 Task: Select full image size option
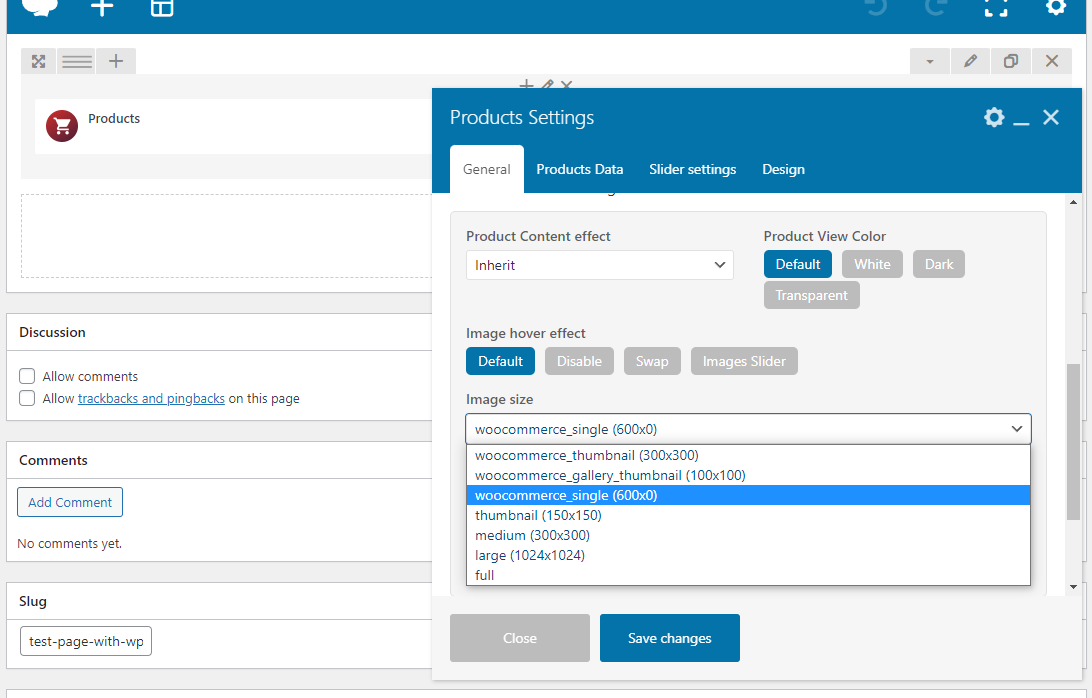[x=748, y=575]
